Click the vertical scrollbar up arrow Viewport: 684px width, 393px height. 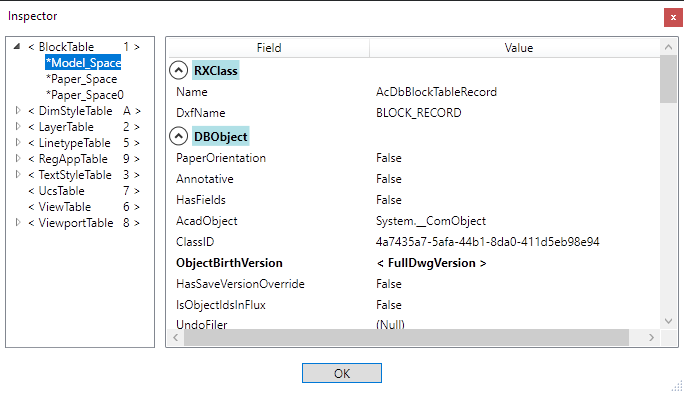668,47
